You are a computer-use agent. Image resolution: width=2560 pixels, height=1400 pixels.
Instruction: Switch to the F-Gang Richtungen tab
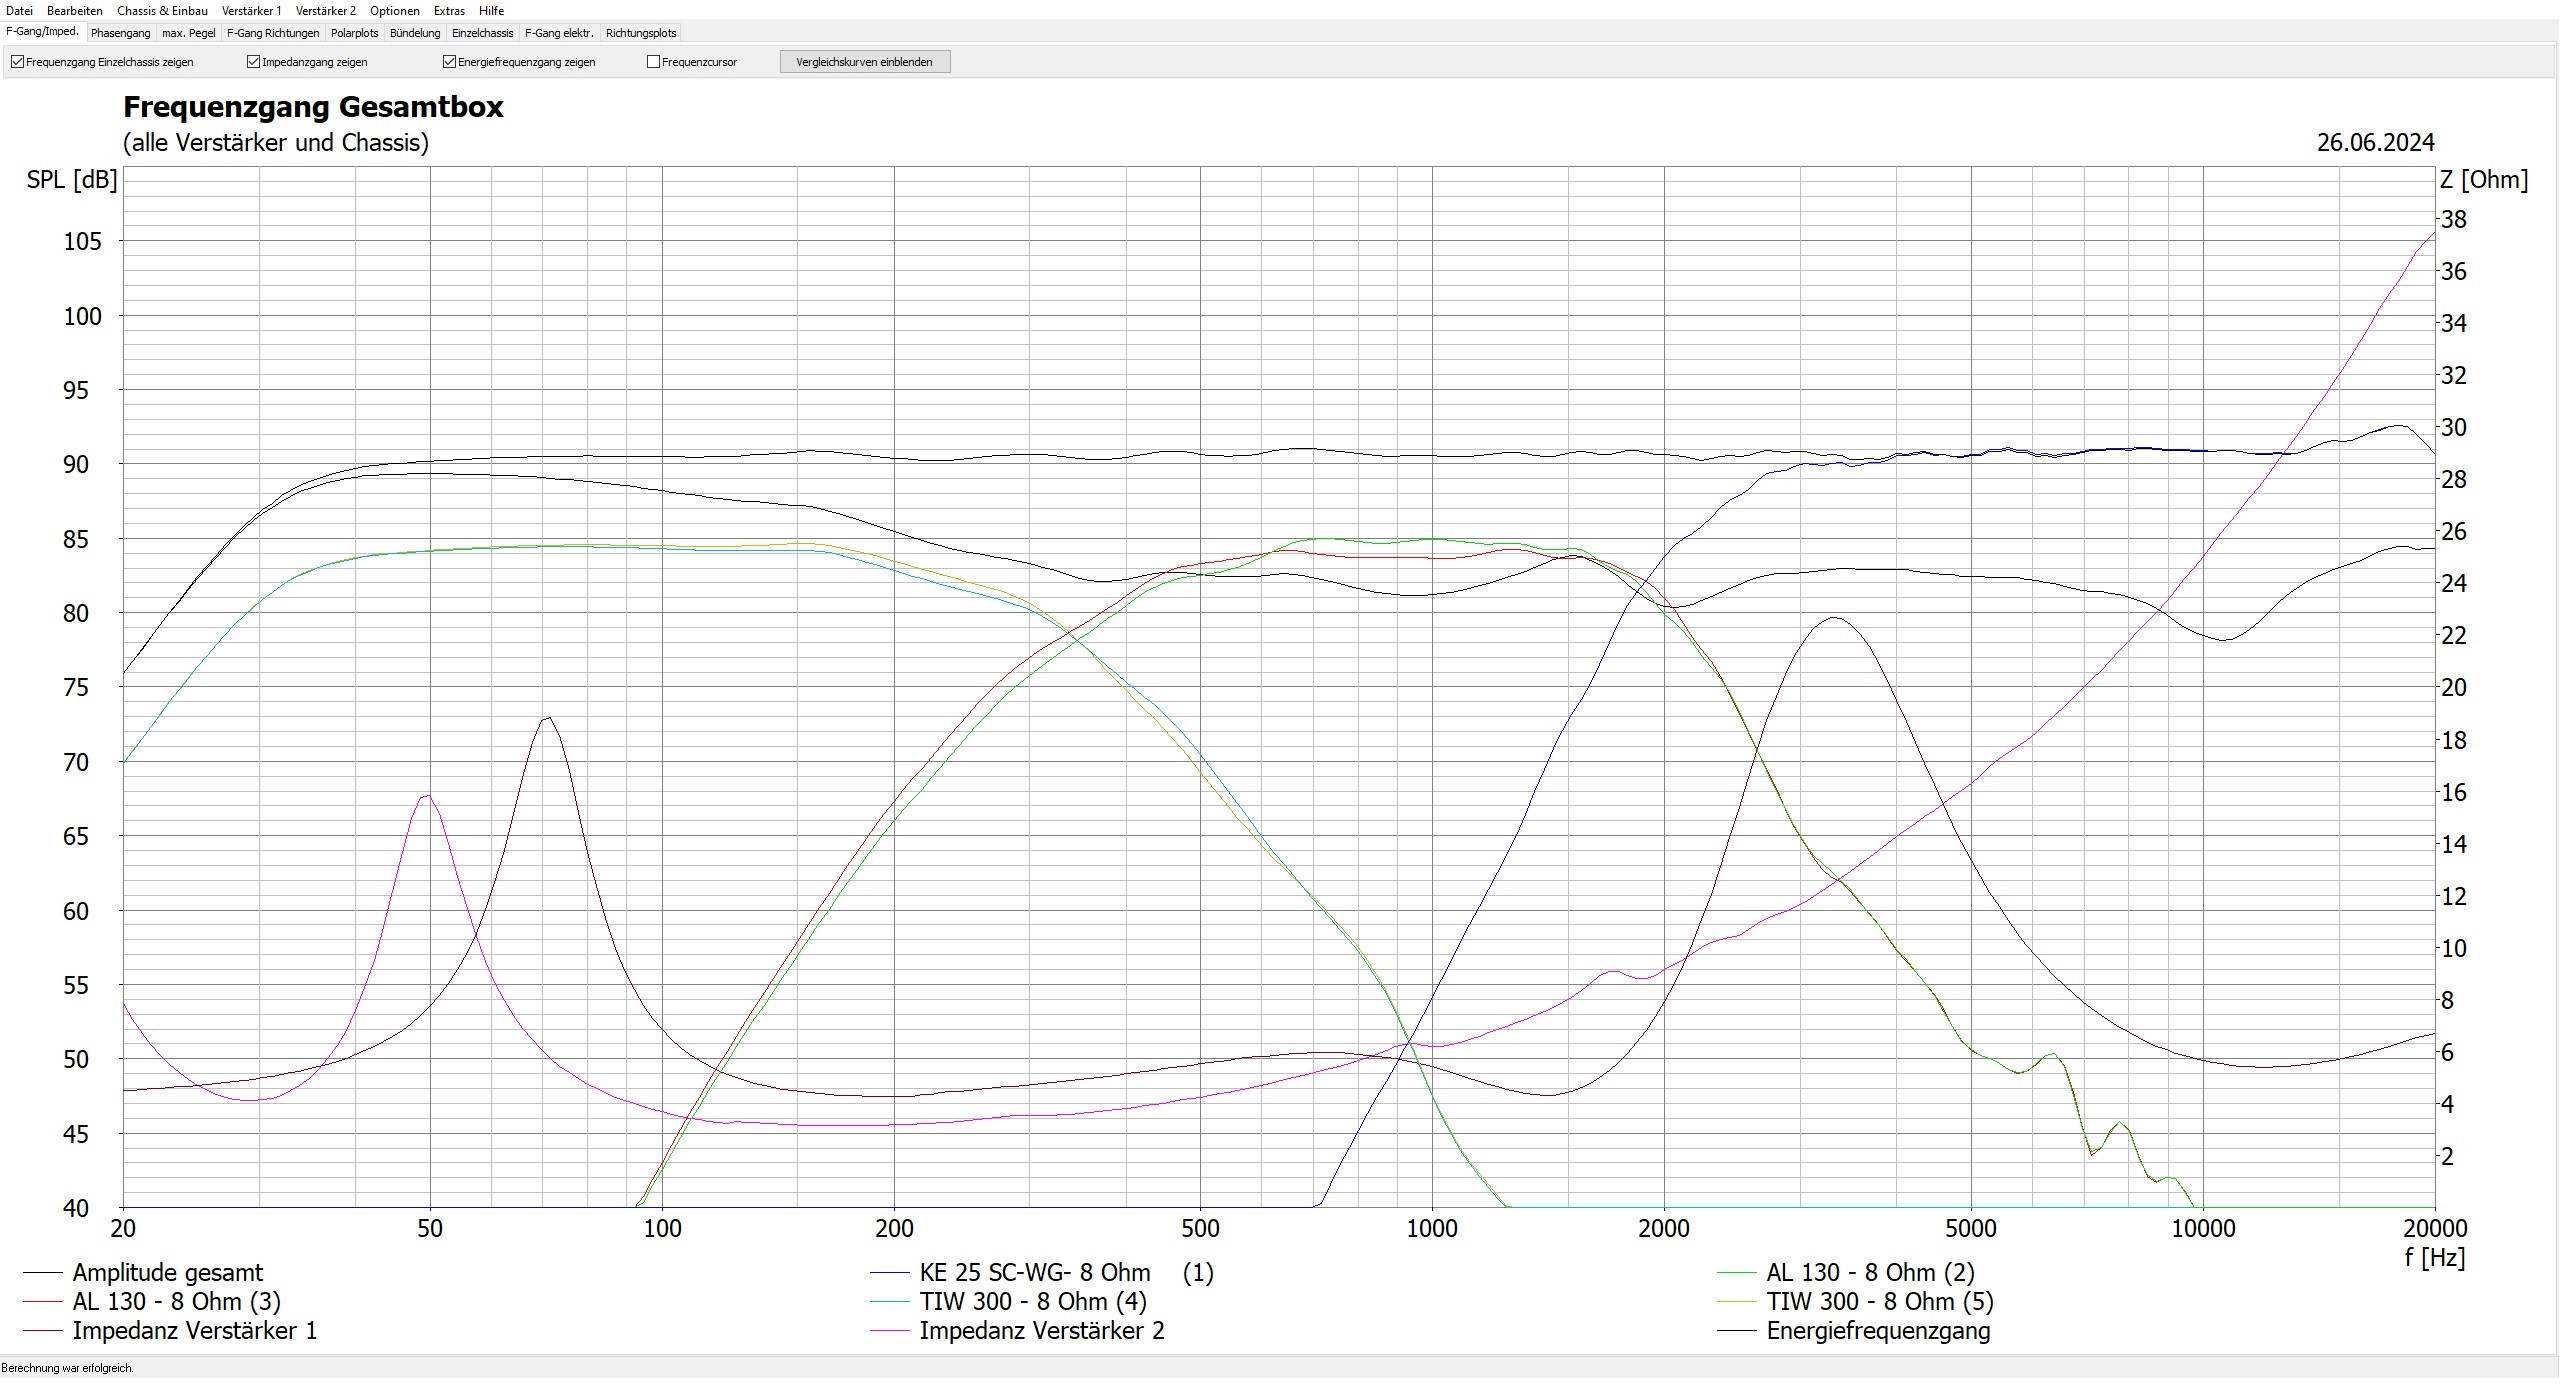[x=273, y=33]
